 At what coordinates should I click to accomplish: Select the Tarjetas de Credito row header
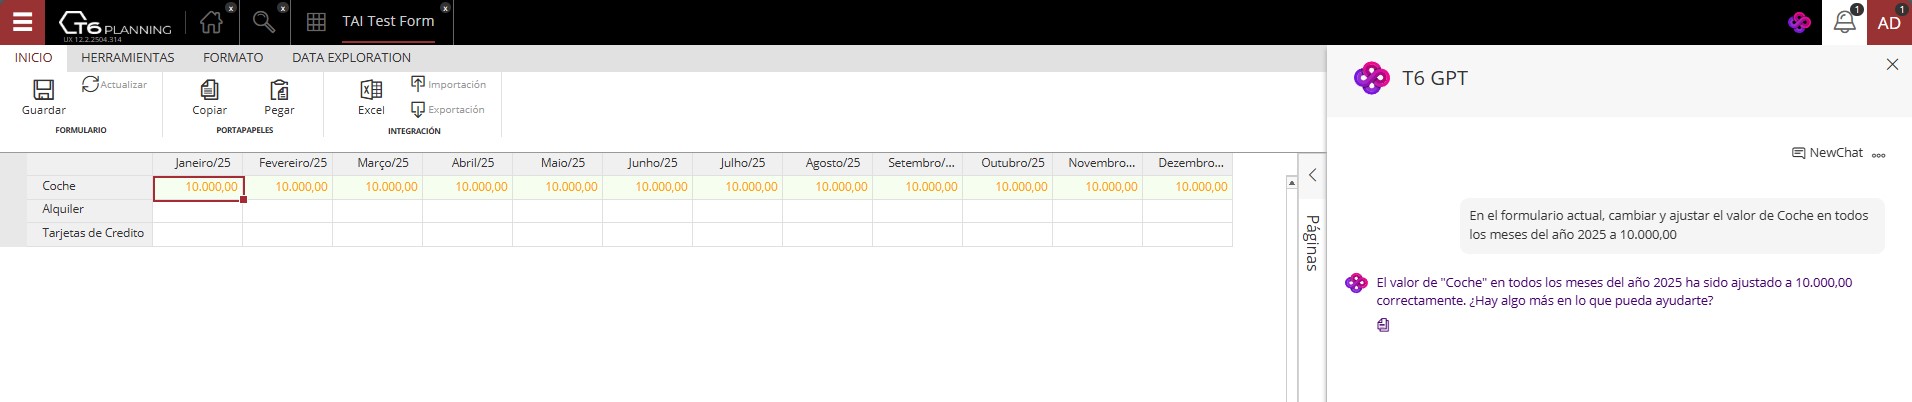click(89, 233)
